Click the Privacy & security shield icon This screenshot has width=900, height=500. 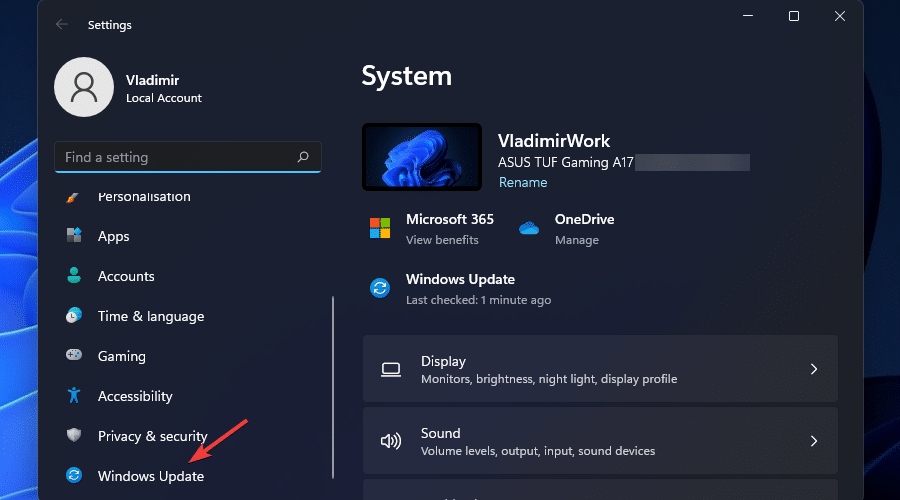pyautogui.click(x=74, y=435)
